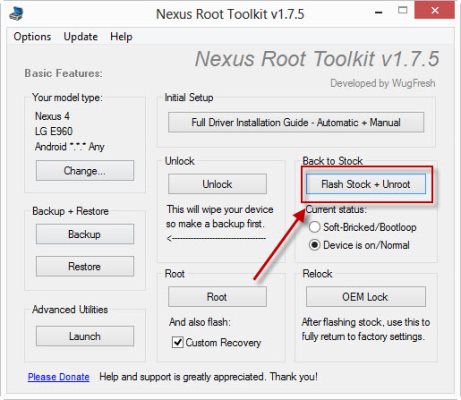Open the Please Donate link
The width and height of the screenshot is (461, 400).
click(x=59, y=377)
